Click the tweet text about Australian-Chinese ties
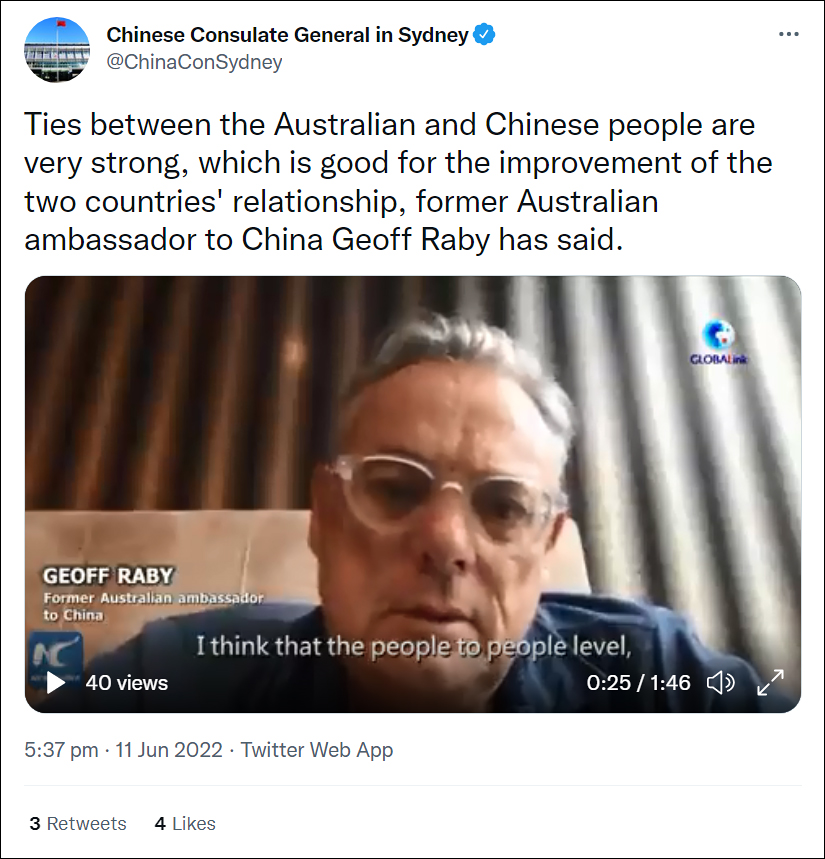The width and height of the screenshot is (825, 859). click(x=398, y=182)
